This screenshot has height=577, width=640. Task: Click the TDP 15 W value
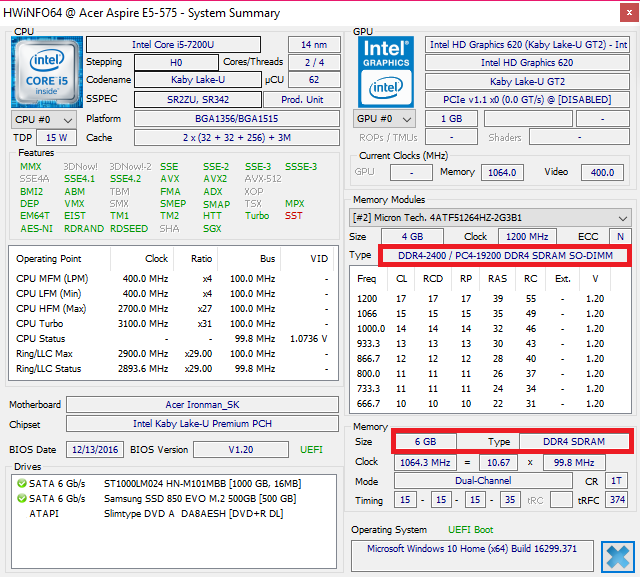tap(56, 138)
